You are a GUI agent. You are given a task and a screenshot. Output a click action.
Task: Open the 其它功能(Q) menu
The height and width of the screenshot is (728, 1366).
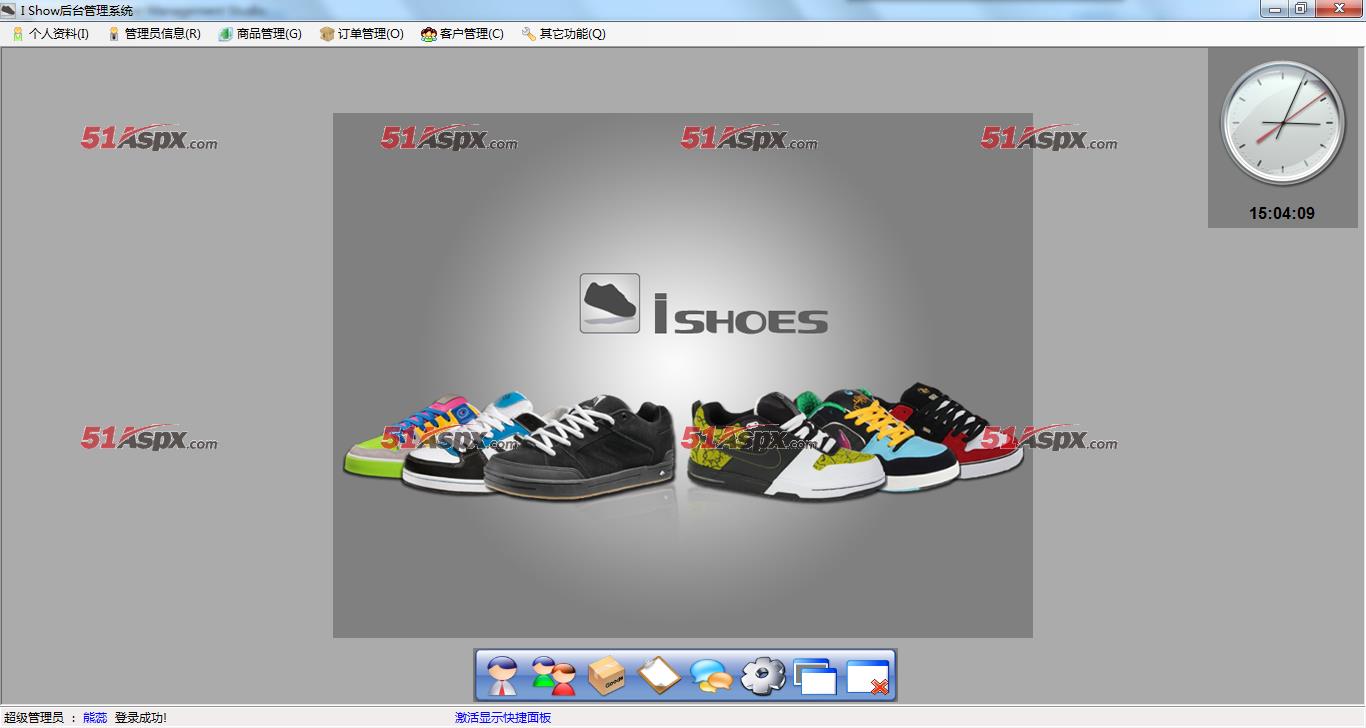pos(564,34)
